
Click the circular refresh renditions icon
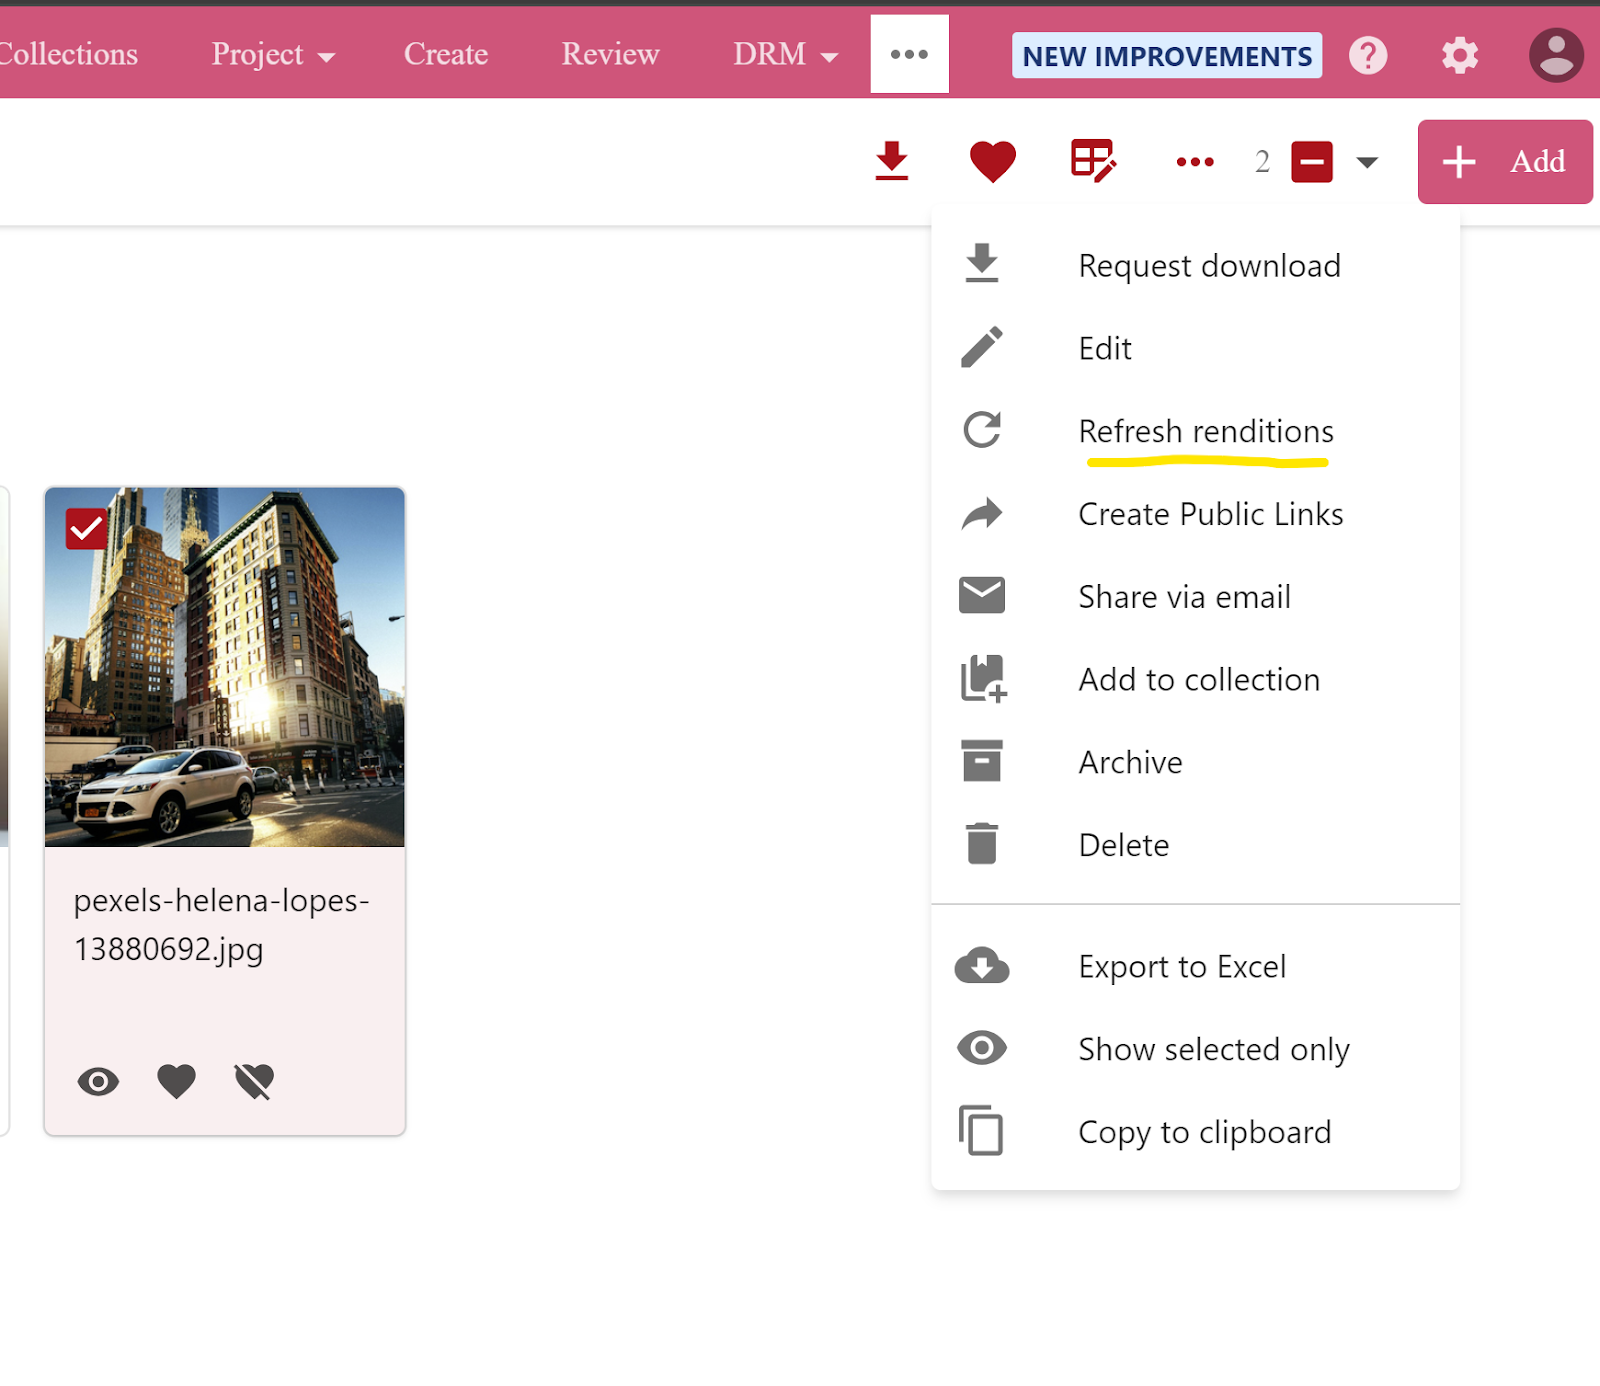982,430
